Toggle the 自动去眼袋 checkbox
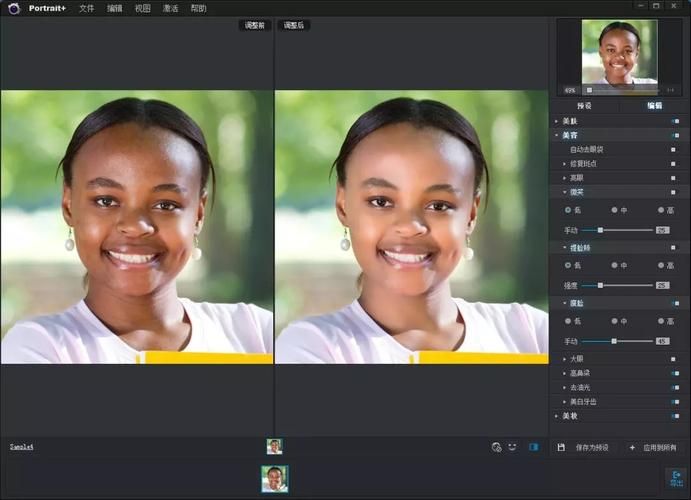691x500 pixels. click(x=673, y=149)
